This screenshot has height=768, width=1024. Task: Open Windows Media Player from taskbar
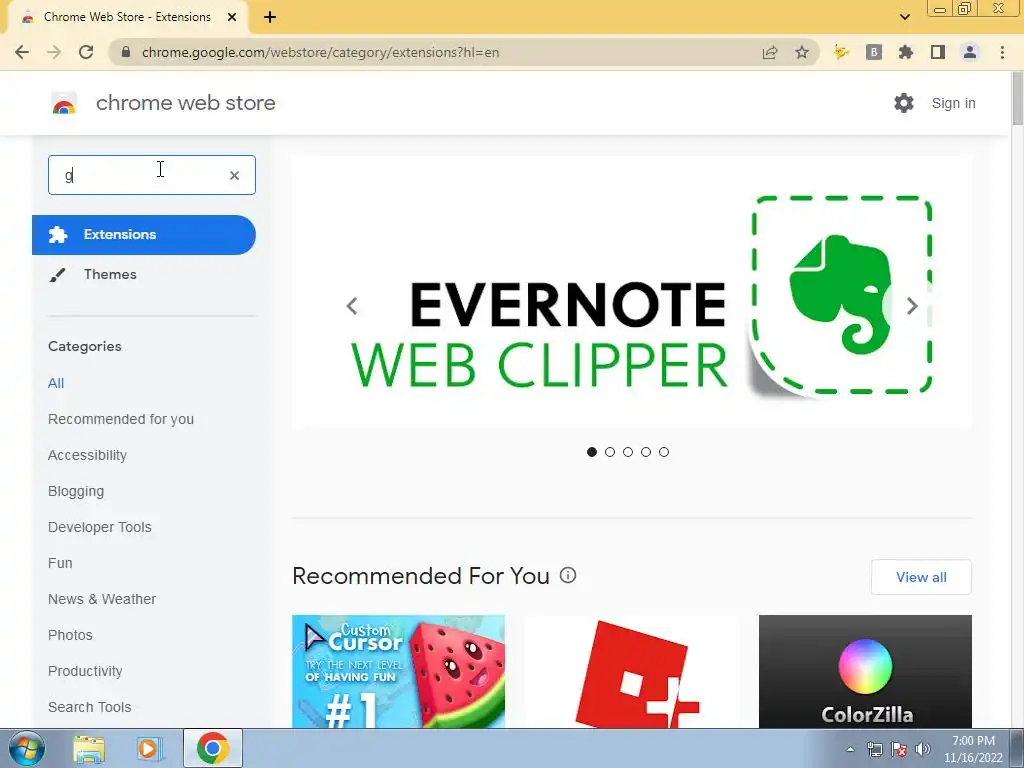[x=149, y=748]
